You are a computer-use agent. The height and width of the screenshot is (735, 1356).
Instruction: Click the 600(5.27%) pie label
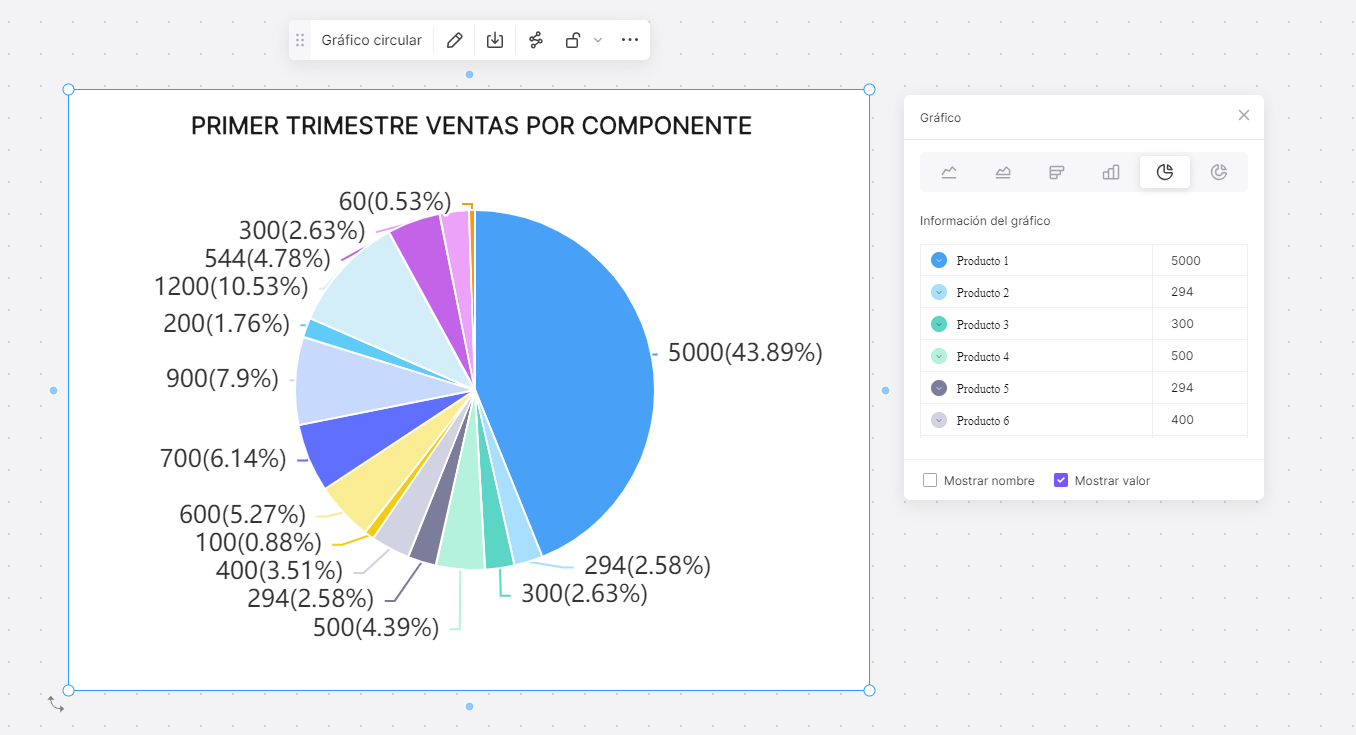pyautogui.click(x=242, y=514)
